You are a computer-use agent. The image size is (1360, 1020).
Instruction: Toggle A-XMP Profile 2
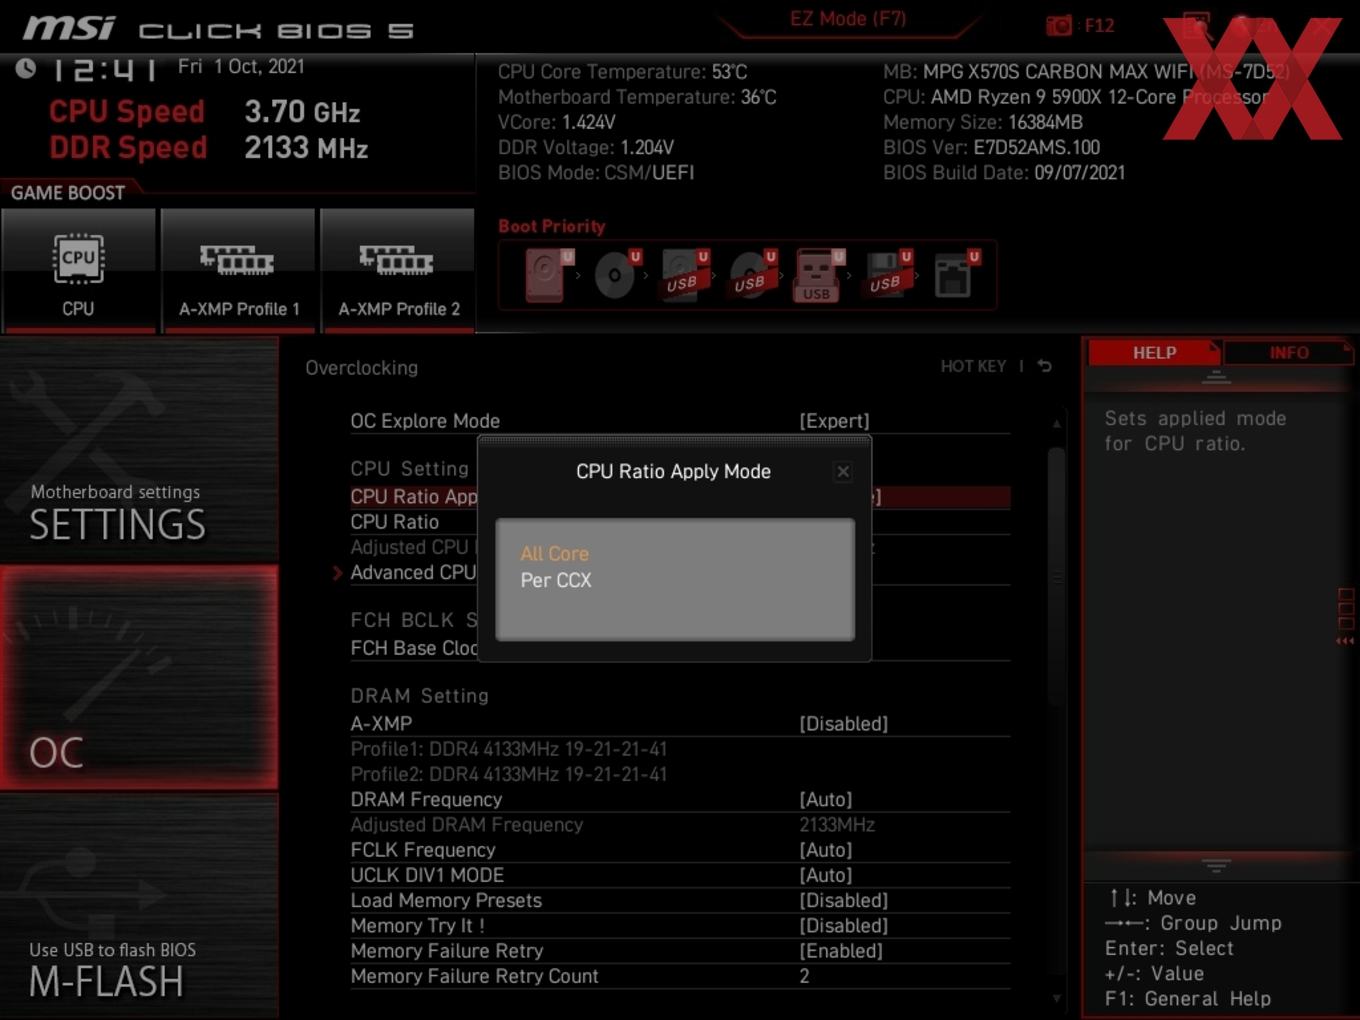(398, 270)
